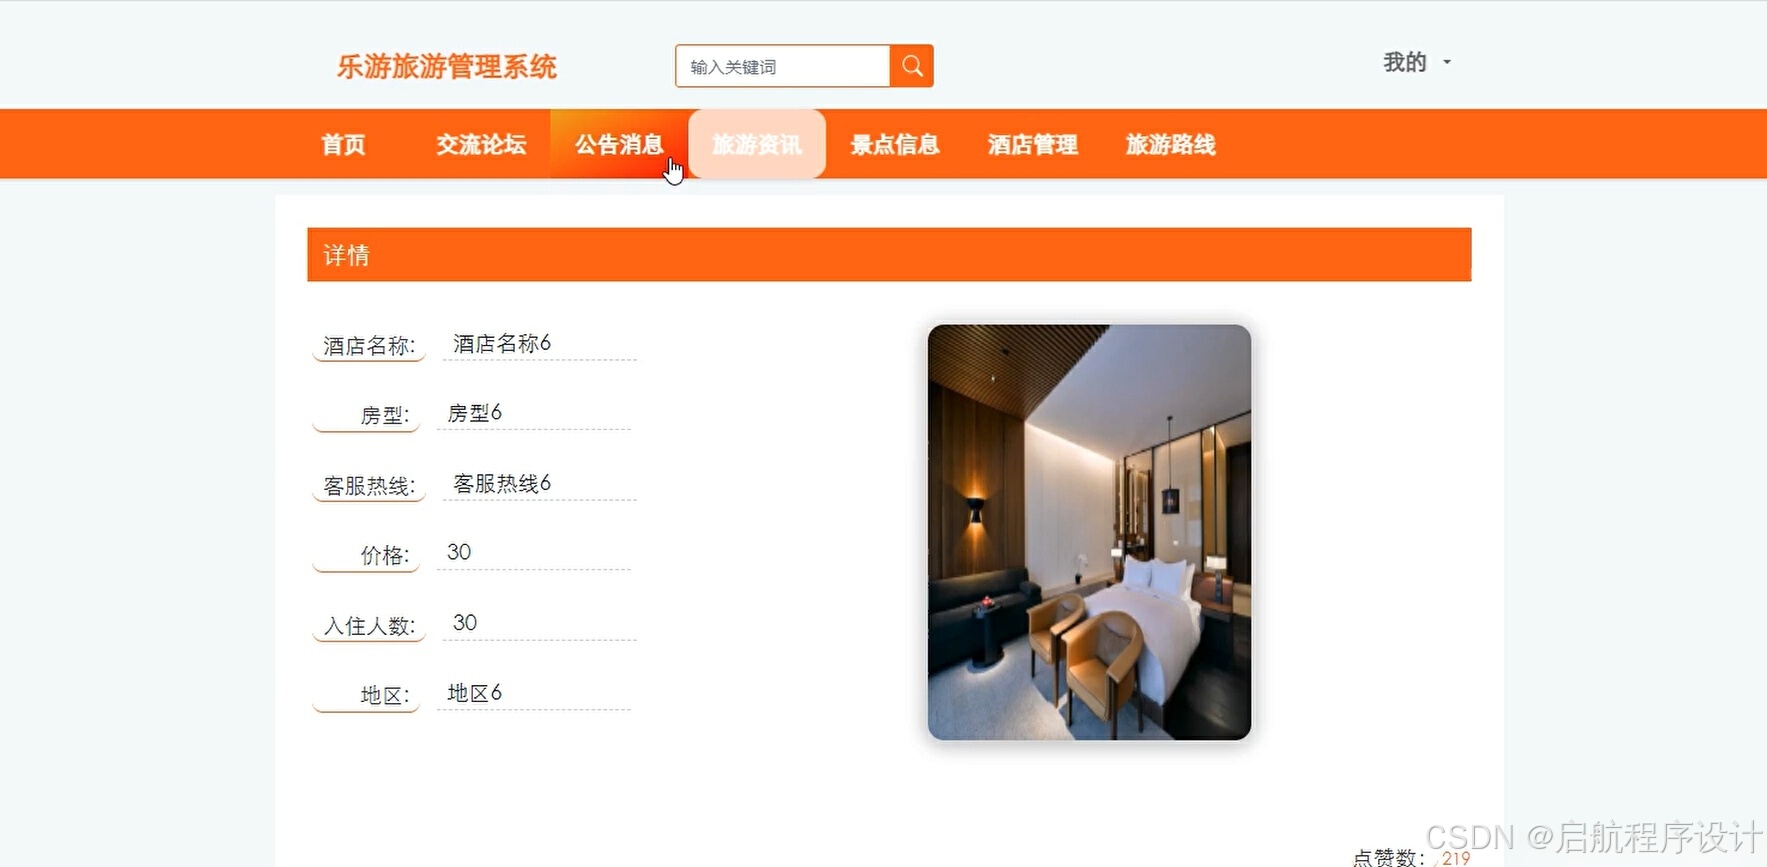Select the 酒店名称6 value field

[540, 344]
